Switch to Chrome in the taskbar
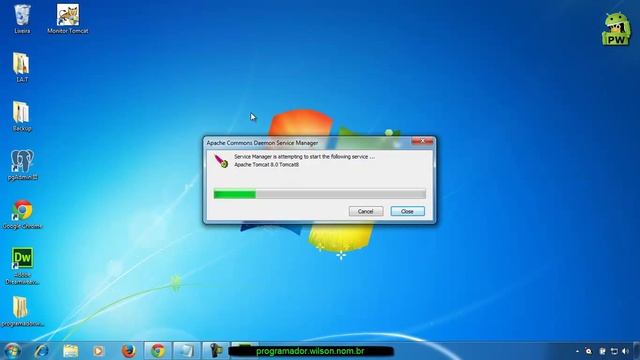Image resolution: width=640 pixels, height=360 pixels. tap(158, 351)
